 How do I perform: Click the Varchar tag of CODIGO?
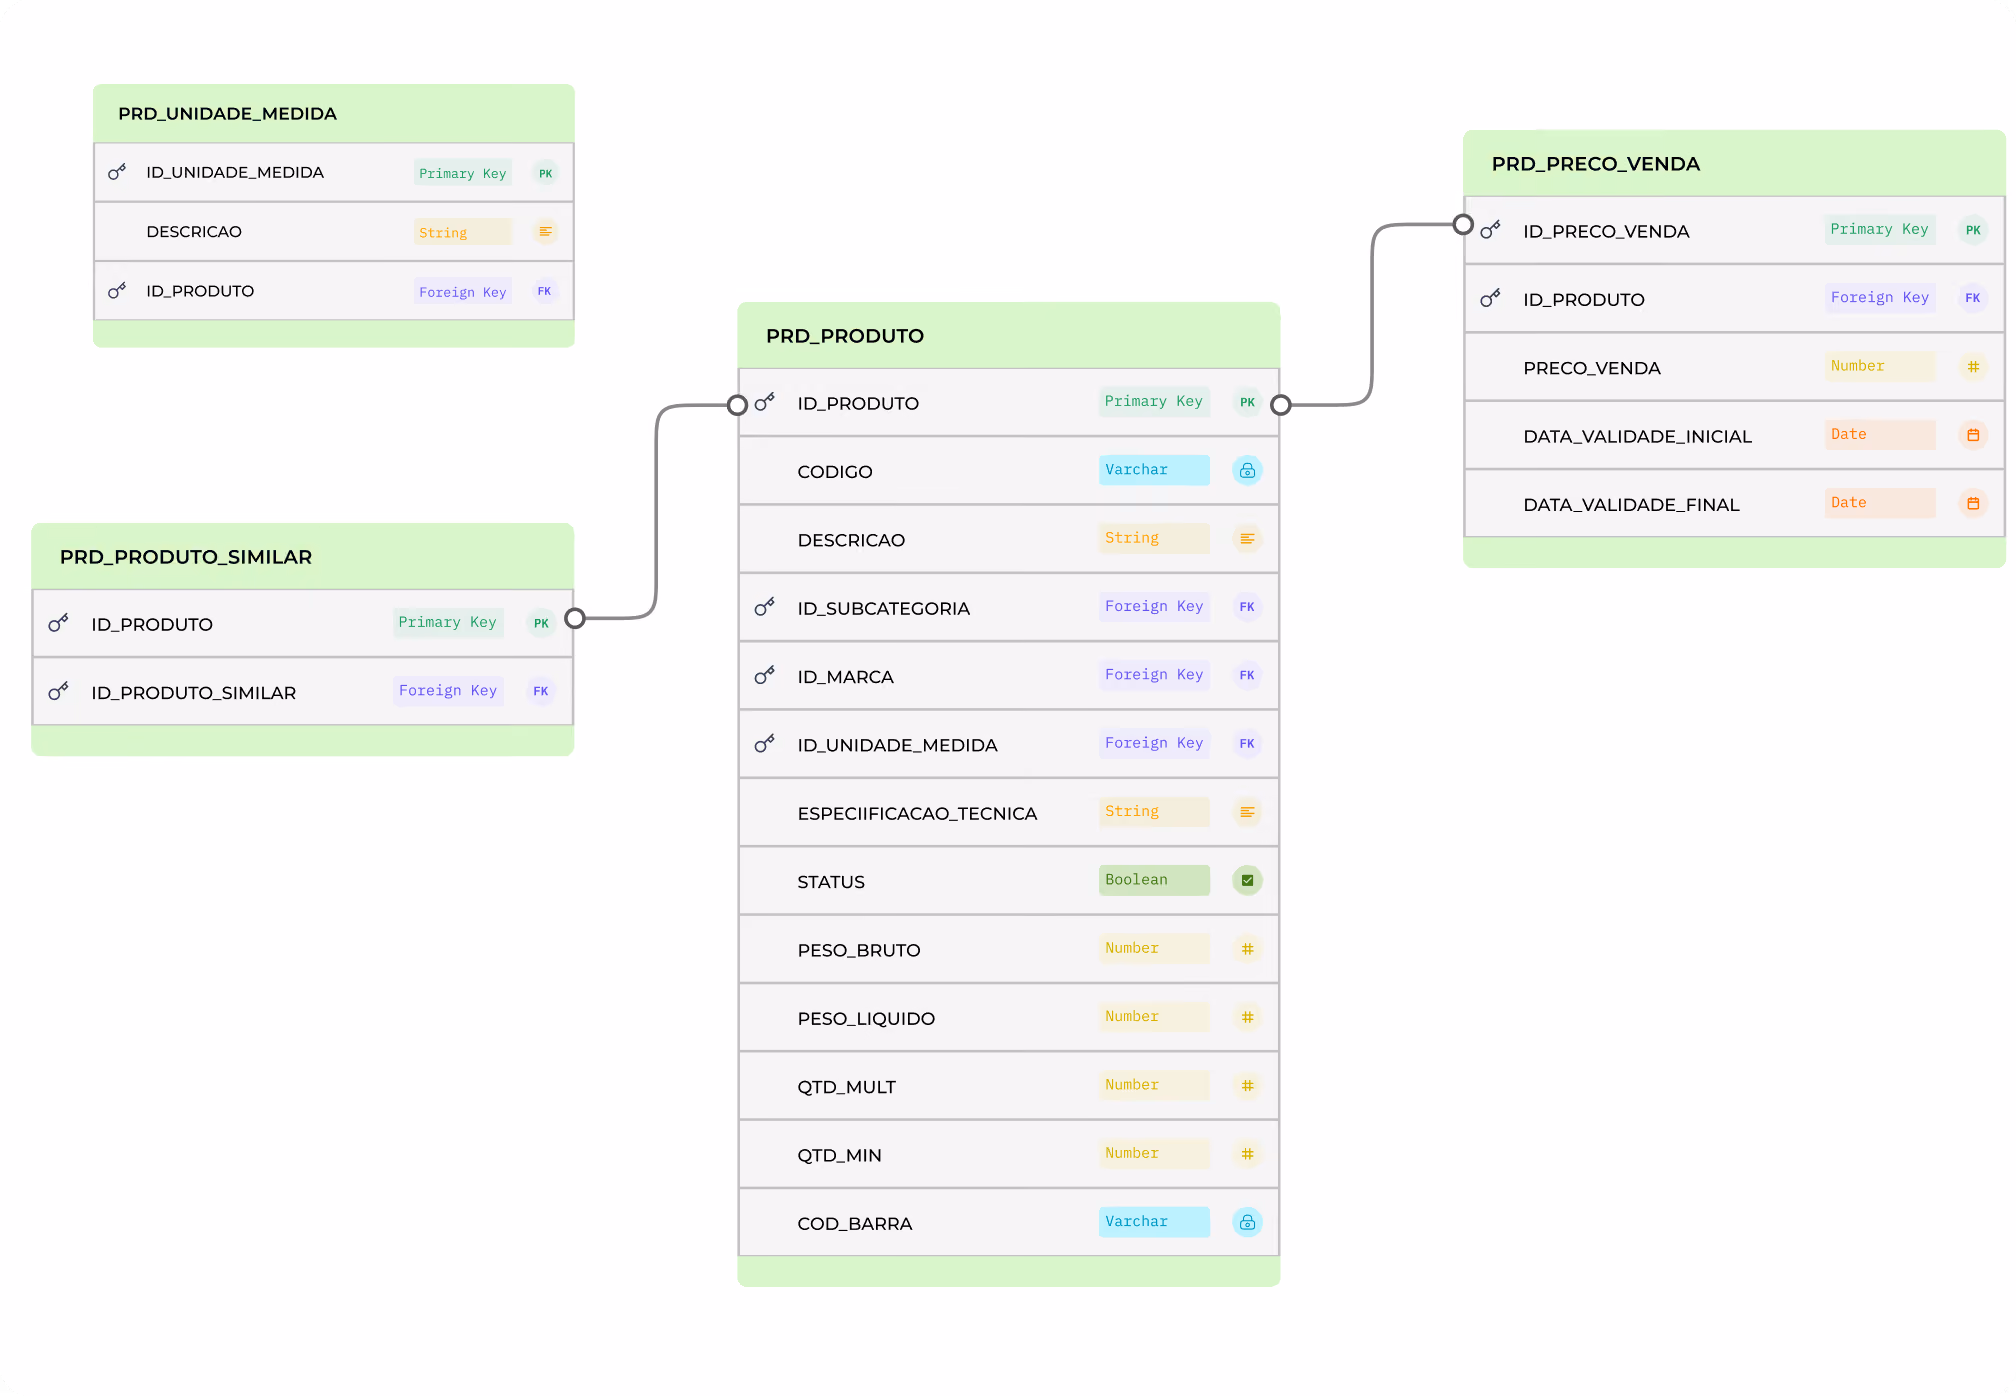[1154, 470]
